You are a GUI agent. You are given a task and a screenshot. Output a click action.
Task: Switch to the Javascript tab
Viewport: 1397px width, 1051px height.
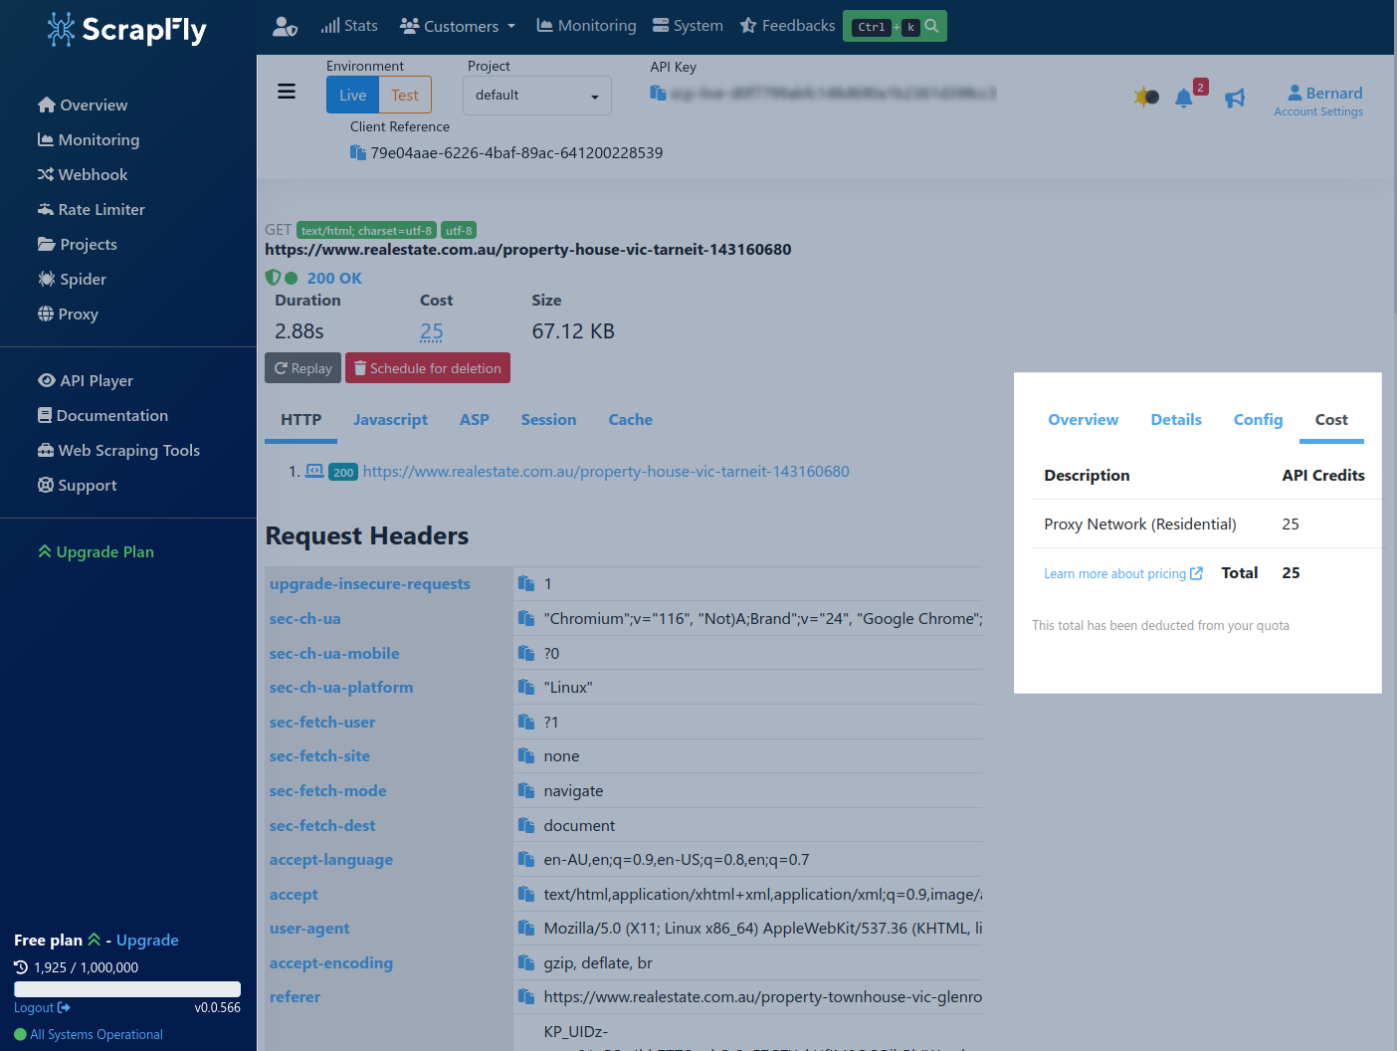point(390,419)
